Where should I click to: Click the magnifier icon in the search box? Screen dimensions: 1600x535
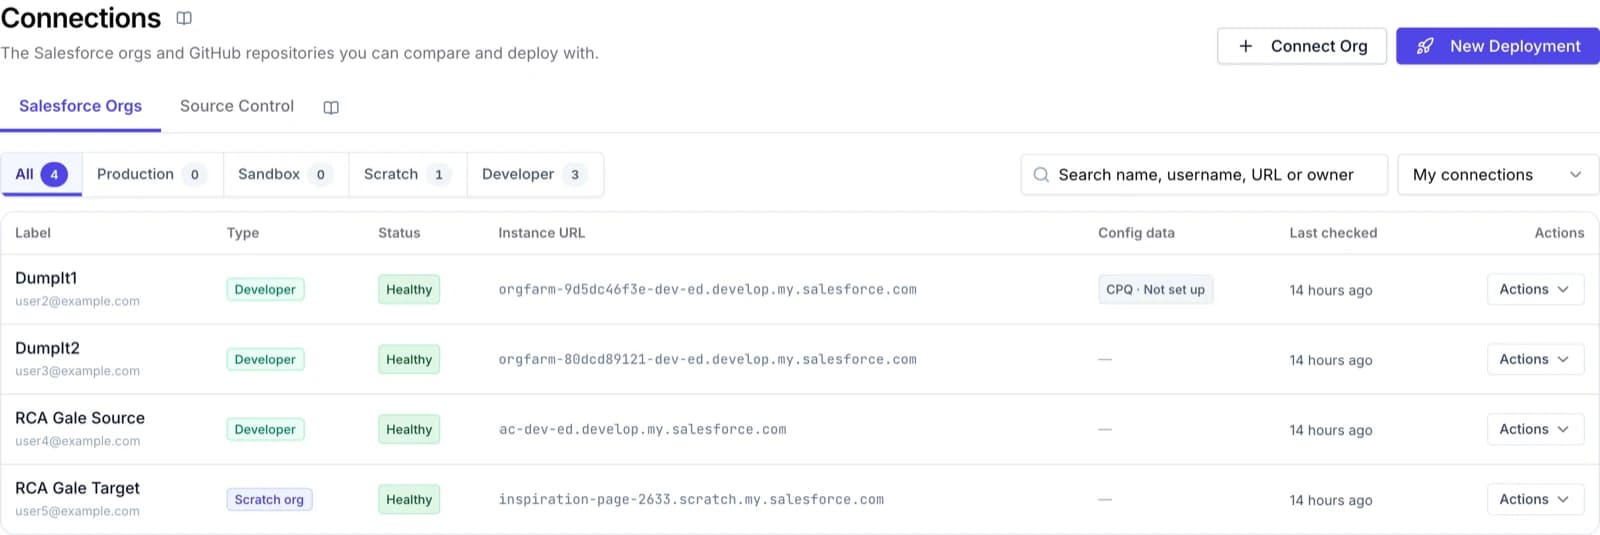point(1041,174)
